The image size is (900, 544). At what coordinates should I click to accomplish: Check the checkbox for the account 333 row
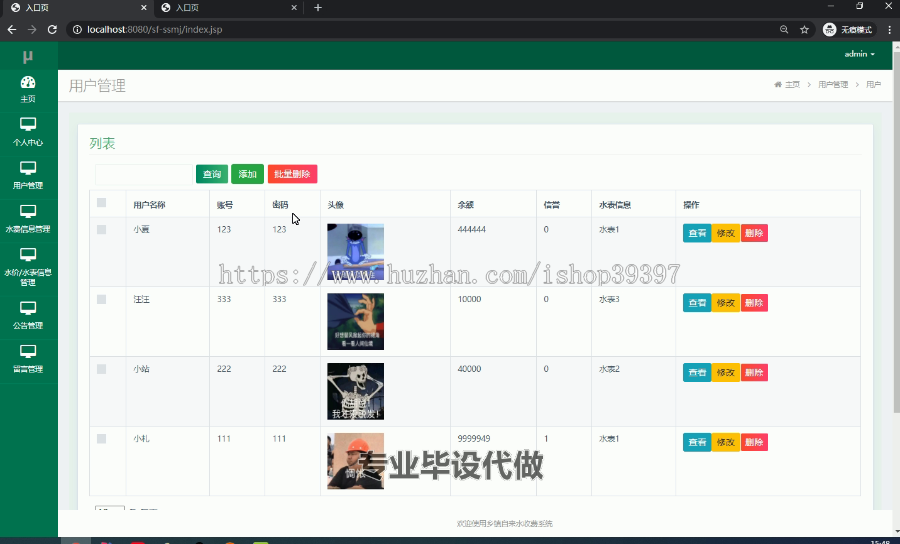click(102, 300)
